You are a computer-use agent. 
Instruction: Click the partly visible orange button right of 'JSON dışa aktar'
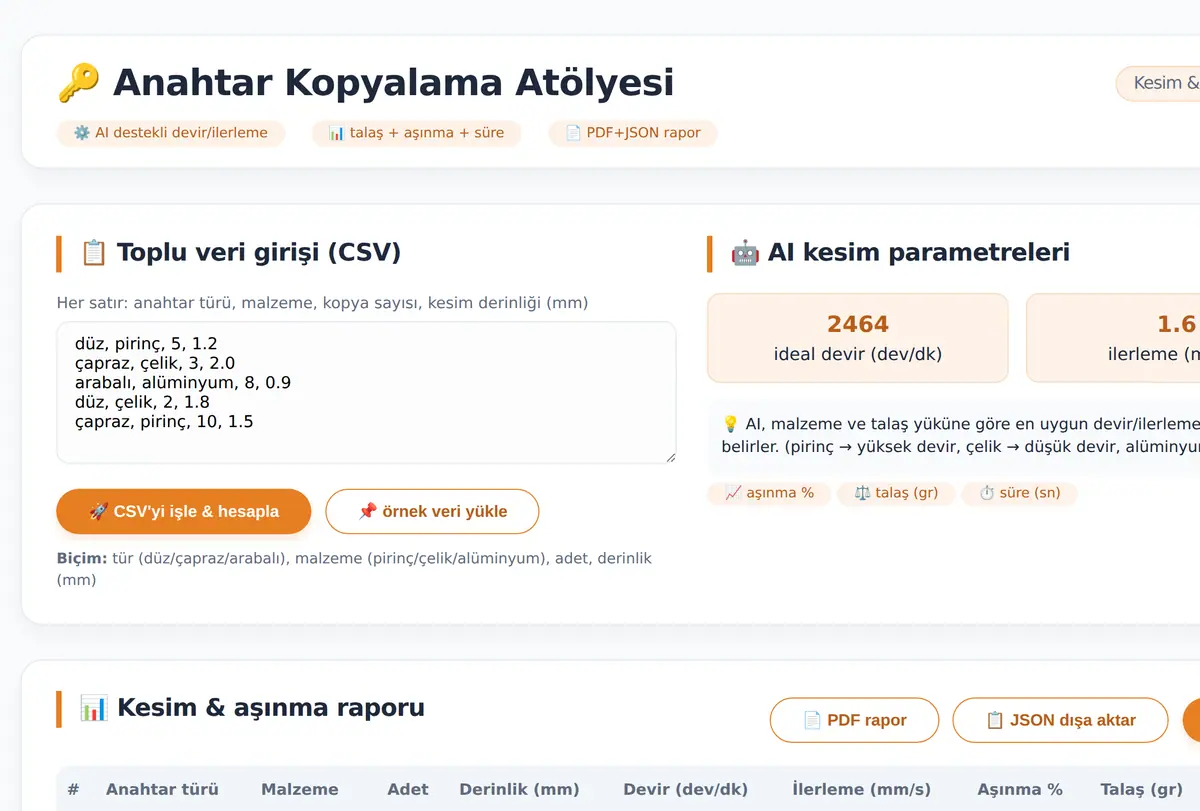(x=1191, y=720)
